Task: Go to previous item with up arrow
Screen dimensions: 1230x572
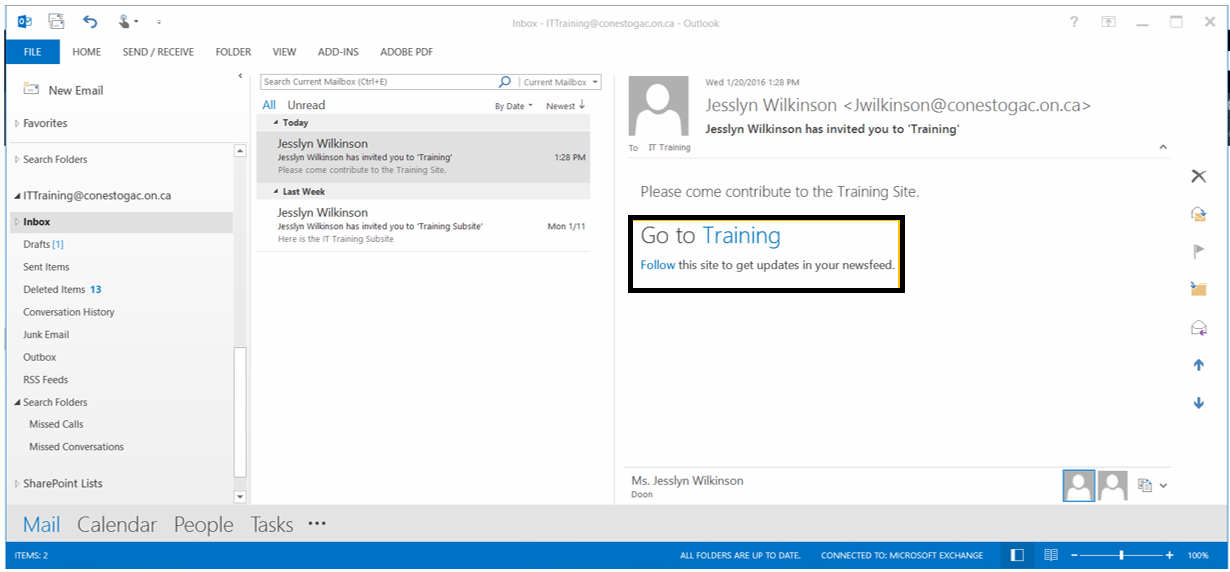Action: (1198, 365)
